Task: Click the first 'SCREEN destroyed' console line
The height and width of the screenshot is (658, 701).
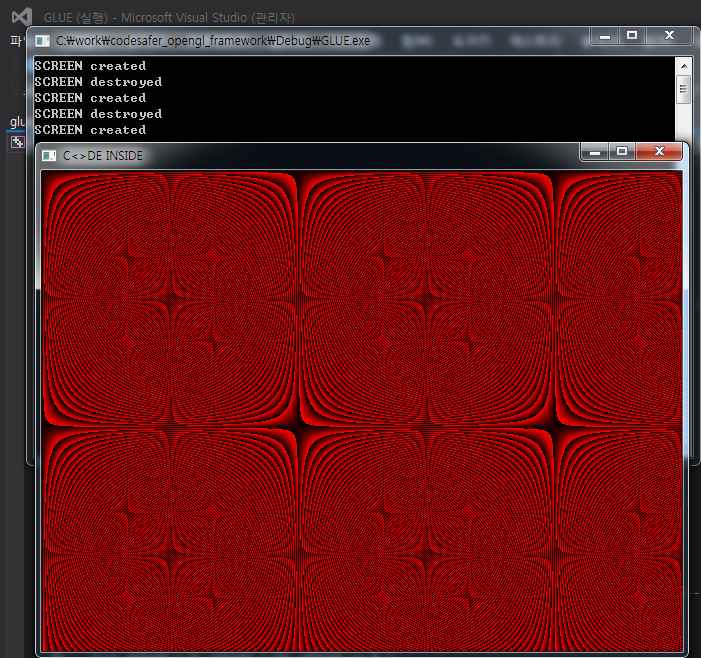Action: [x=98, y=82]
